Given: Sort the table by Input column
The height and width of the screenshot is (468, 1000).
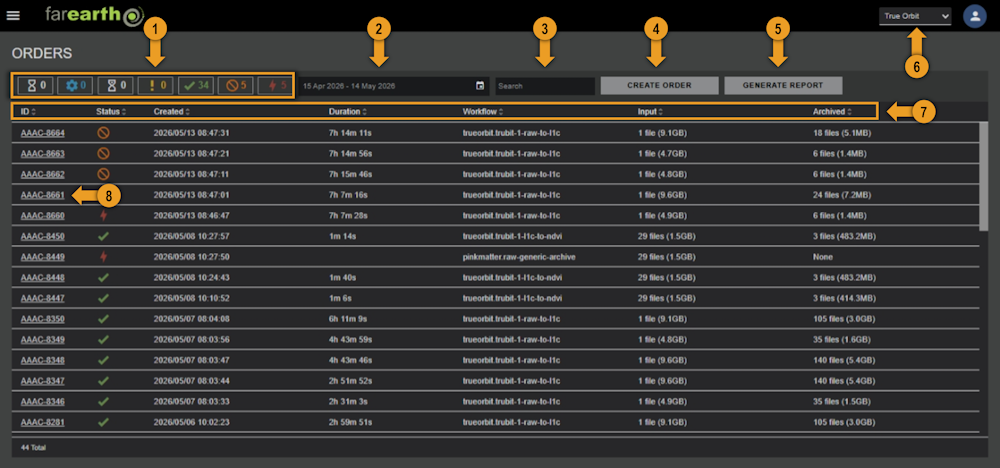Looking at the screenshot, I should pos(651,112).
